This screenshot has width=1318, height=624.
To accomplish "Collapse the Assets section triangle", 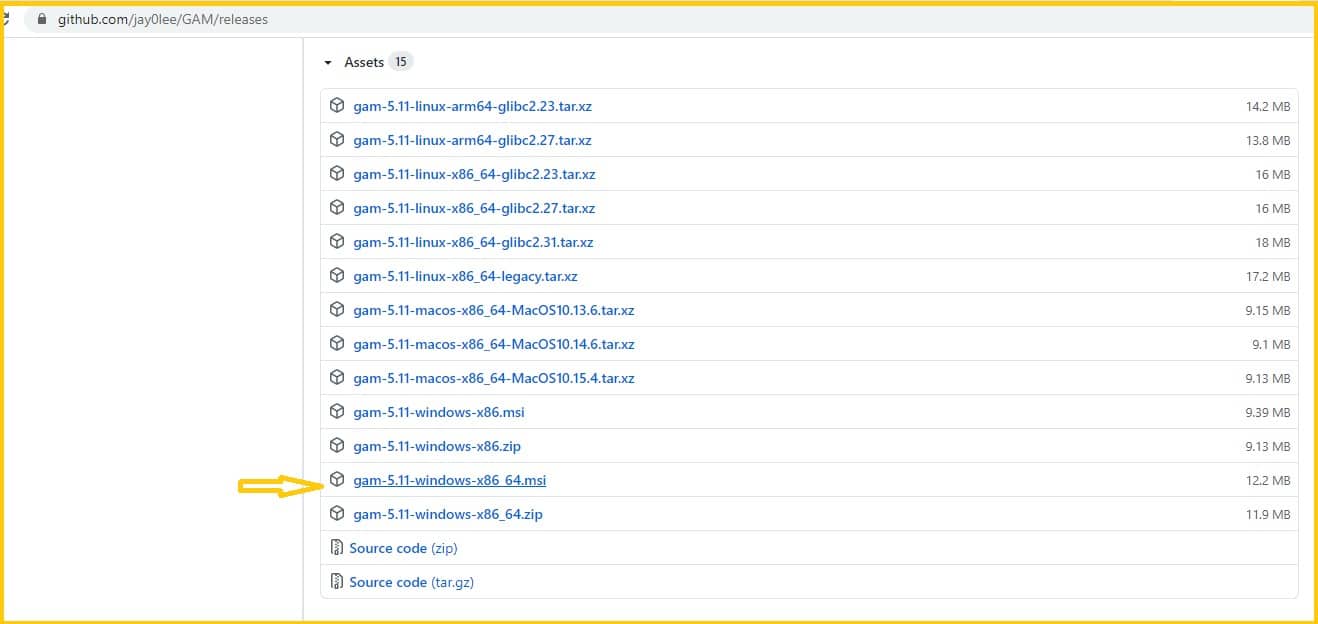I will [x=327, y=63].
